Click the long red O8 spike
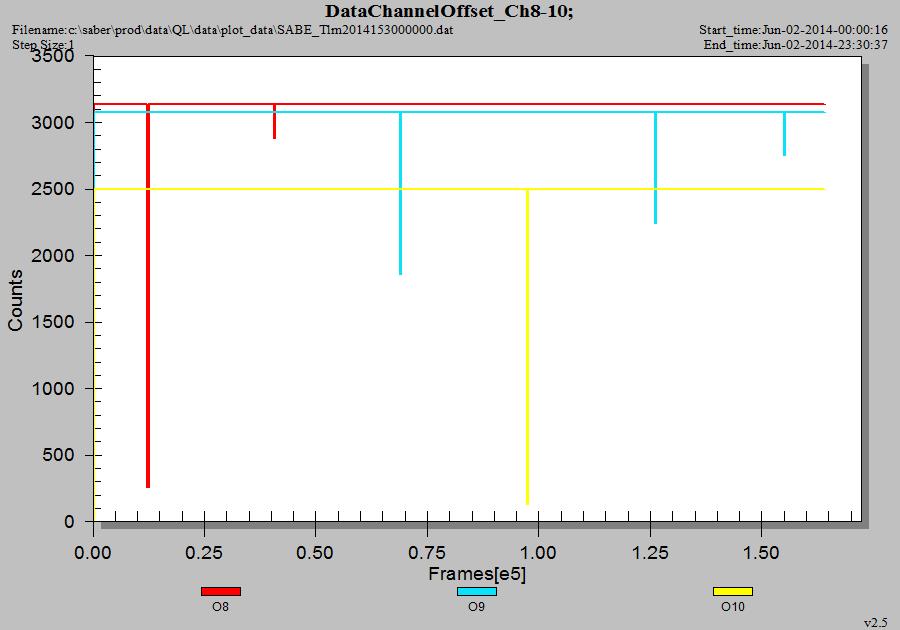Screen dimensions: 900x630 click(x=148, y=296)
